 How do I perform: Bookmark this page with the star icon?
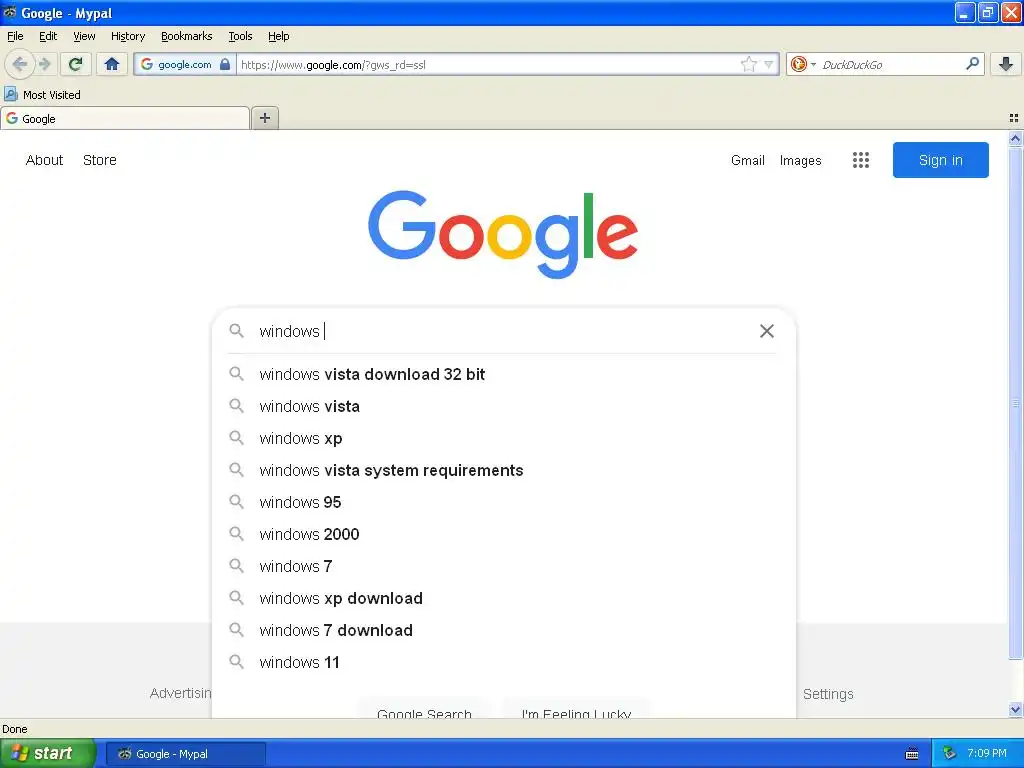pos(748,64)
